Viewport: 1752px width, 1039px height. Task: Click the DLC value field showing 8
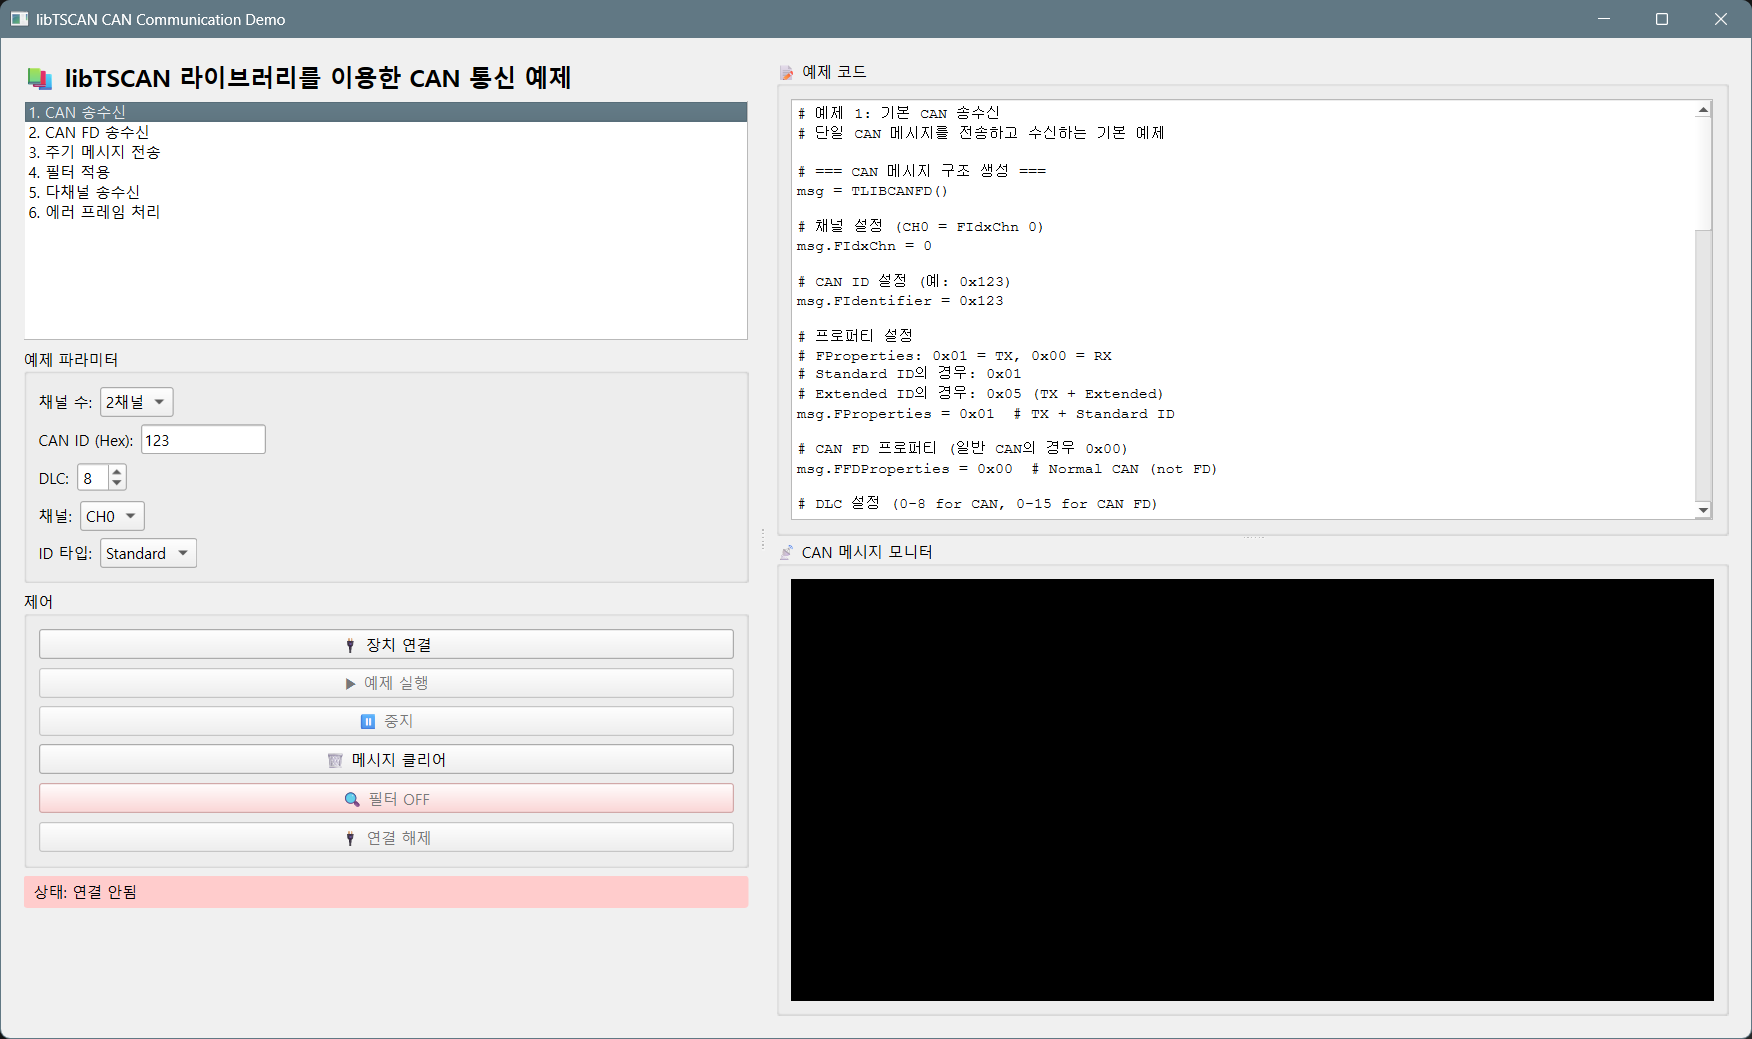(93, 478)
